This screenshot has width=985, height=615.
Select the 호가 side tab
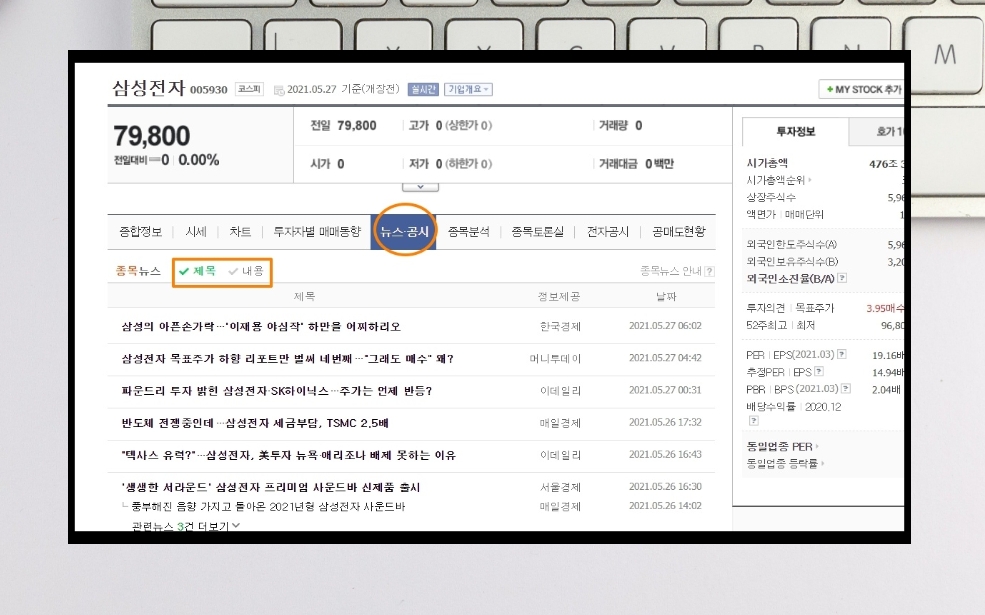pyautogui.click(x=877, y=131)
